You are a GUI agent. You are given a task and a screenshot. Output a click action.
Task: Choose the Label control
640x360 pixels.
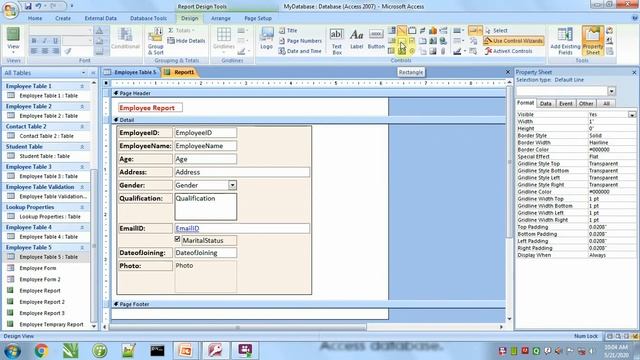coord(356,40)
